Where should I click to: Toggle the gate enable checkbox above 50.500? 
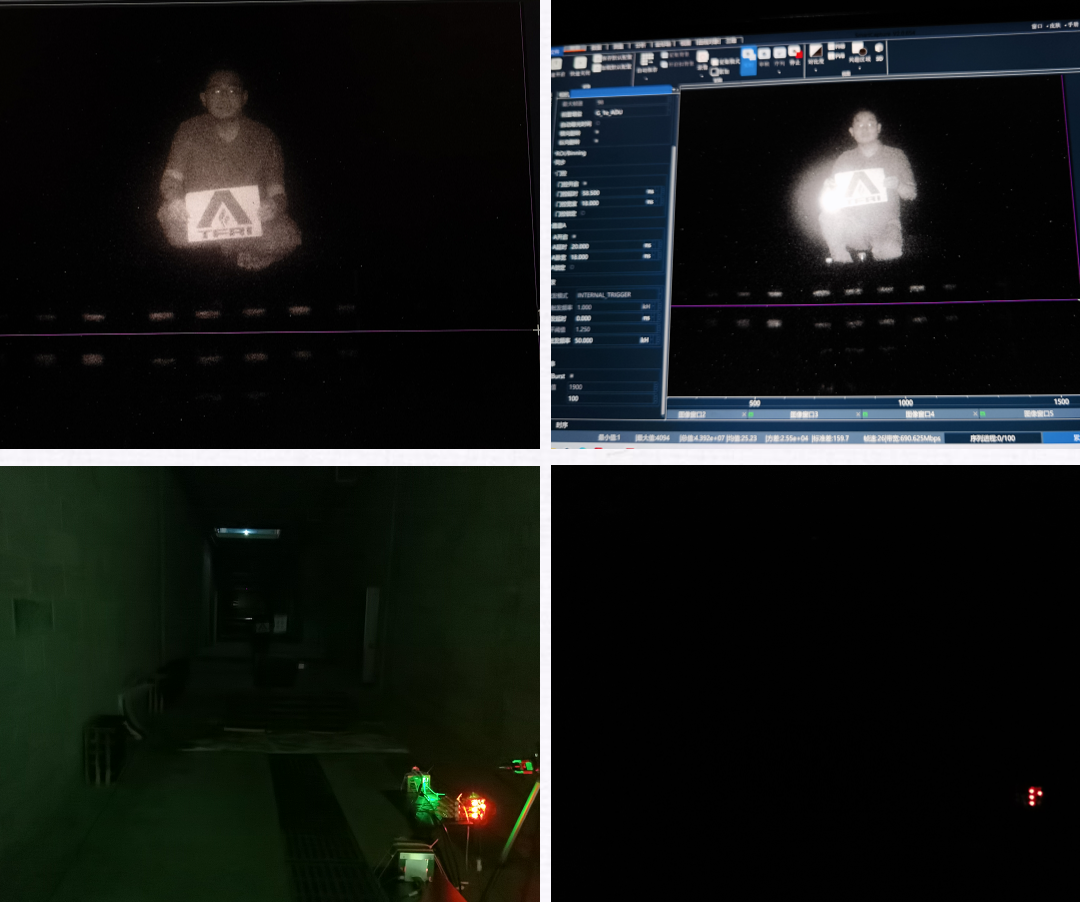[x=586, y=183]
